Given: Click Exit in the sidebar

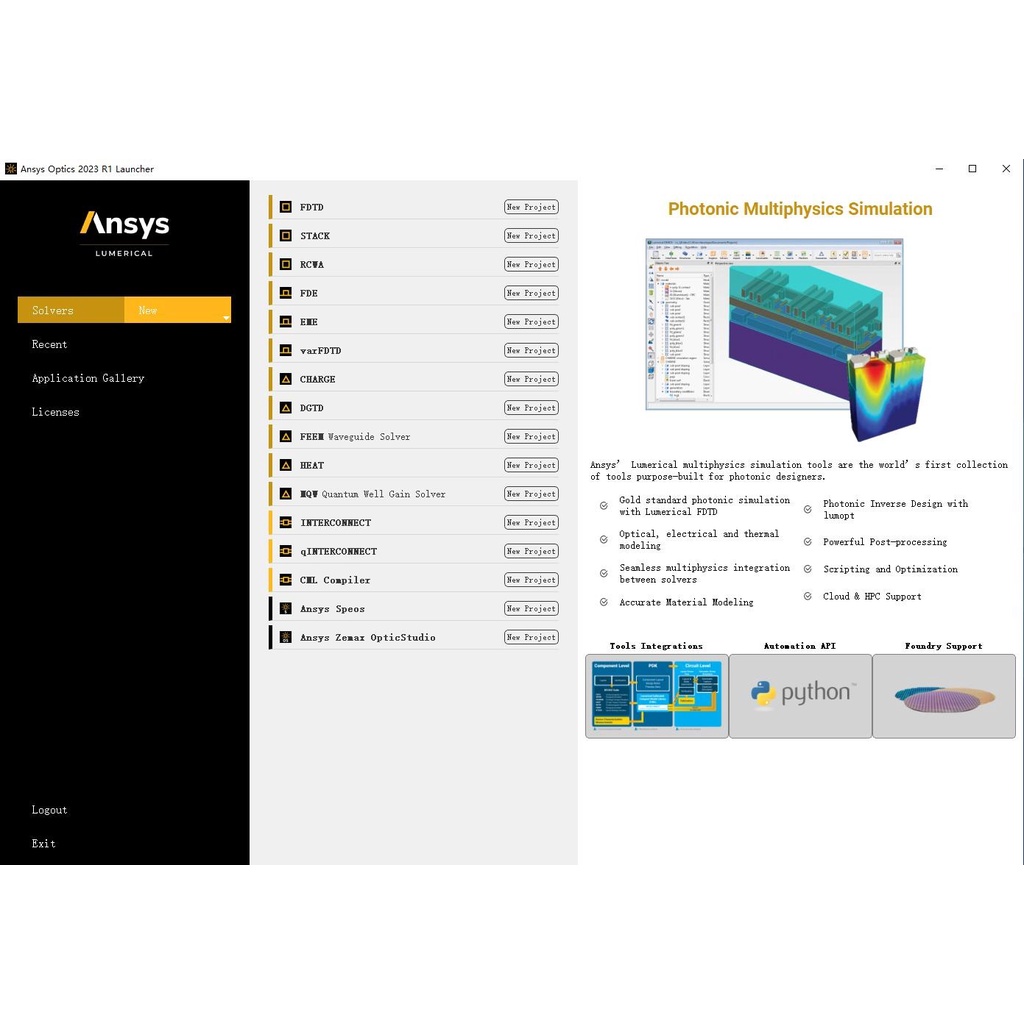Looking at the screenshot, I should [44, 844].
